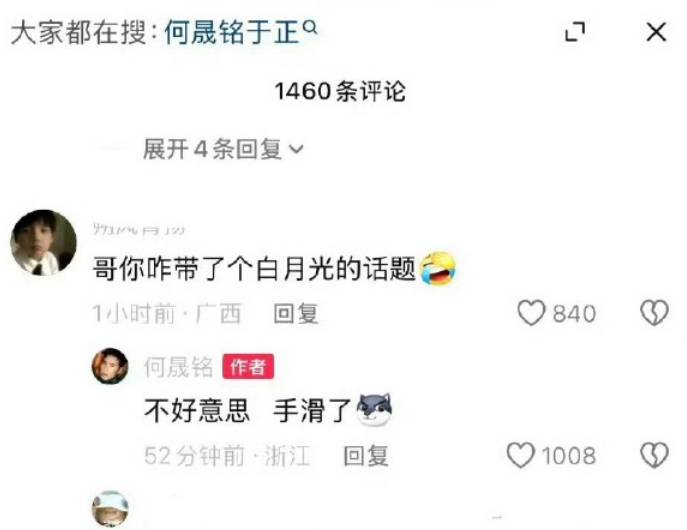The image size is (687, 530).
Task: Open 何晟铭's avatar in reply
Action: [x=110, y=366]
